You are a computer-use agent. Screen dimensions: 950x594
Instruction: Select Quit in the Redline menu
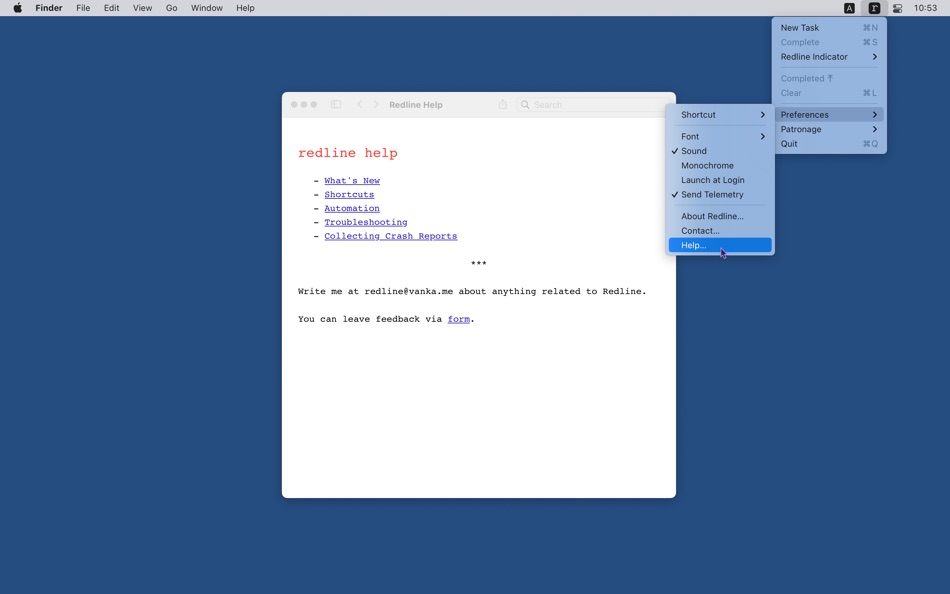[x=829, y=144]
